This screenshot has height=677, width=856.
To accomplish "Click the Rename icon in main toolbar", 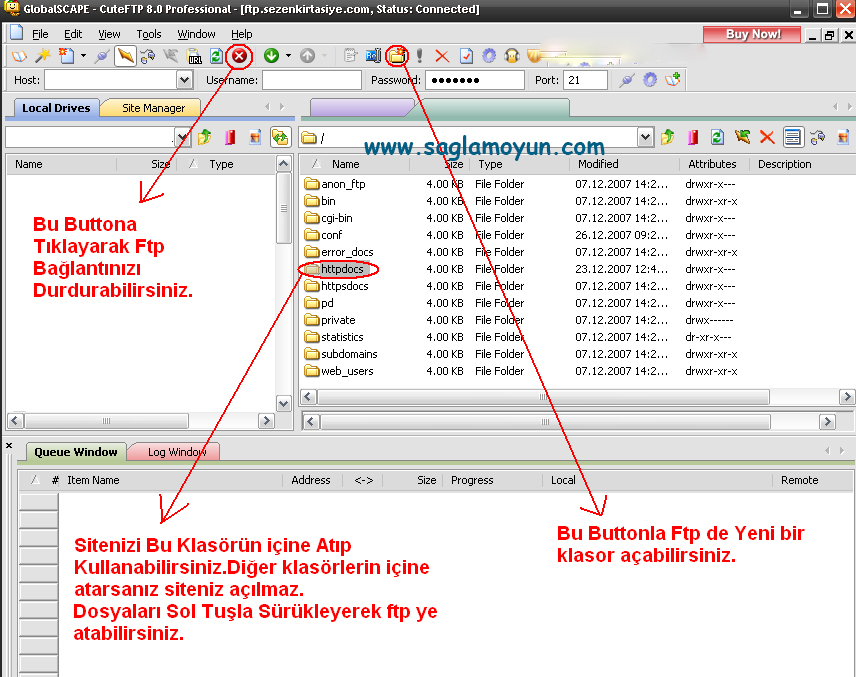I will point(373,56).
